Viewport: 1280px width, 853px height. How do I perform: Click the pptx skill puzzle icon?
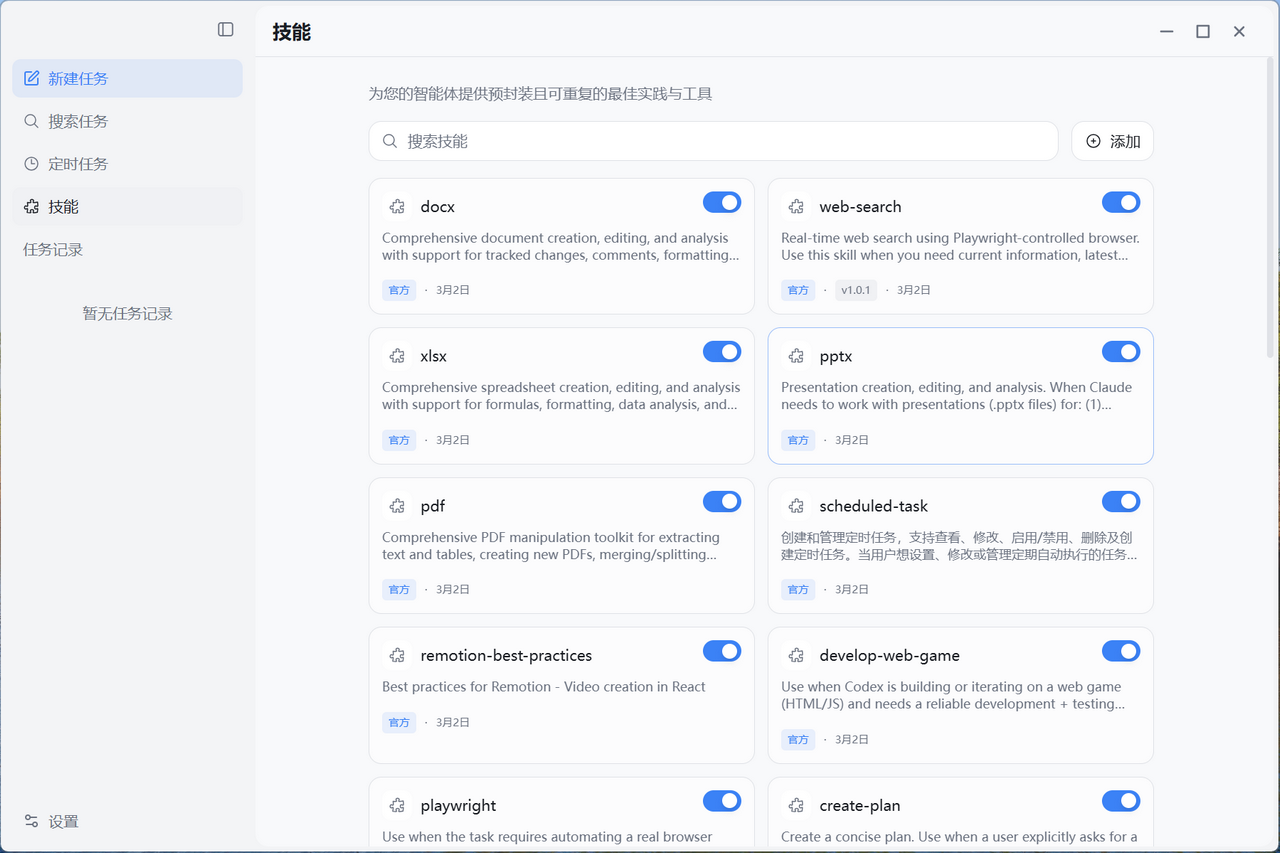pyautogui.click(x=796, y=356)
